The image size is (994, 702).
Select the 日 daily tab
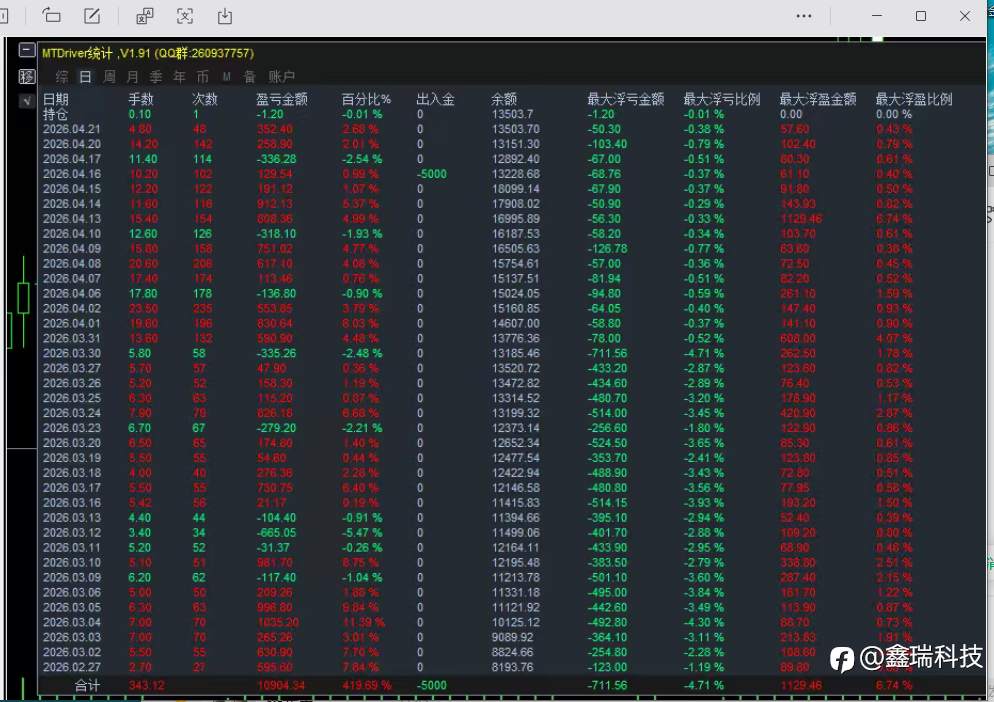coord(86,77)
